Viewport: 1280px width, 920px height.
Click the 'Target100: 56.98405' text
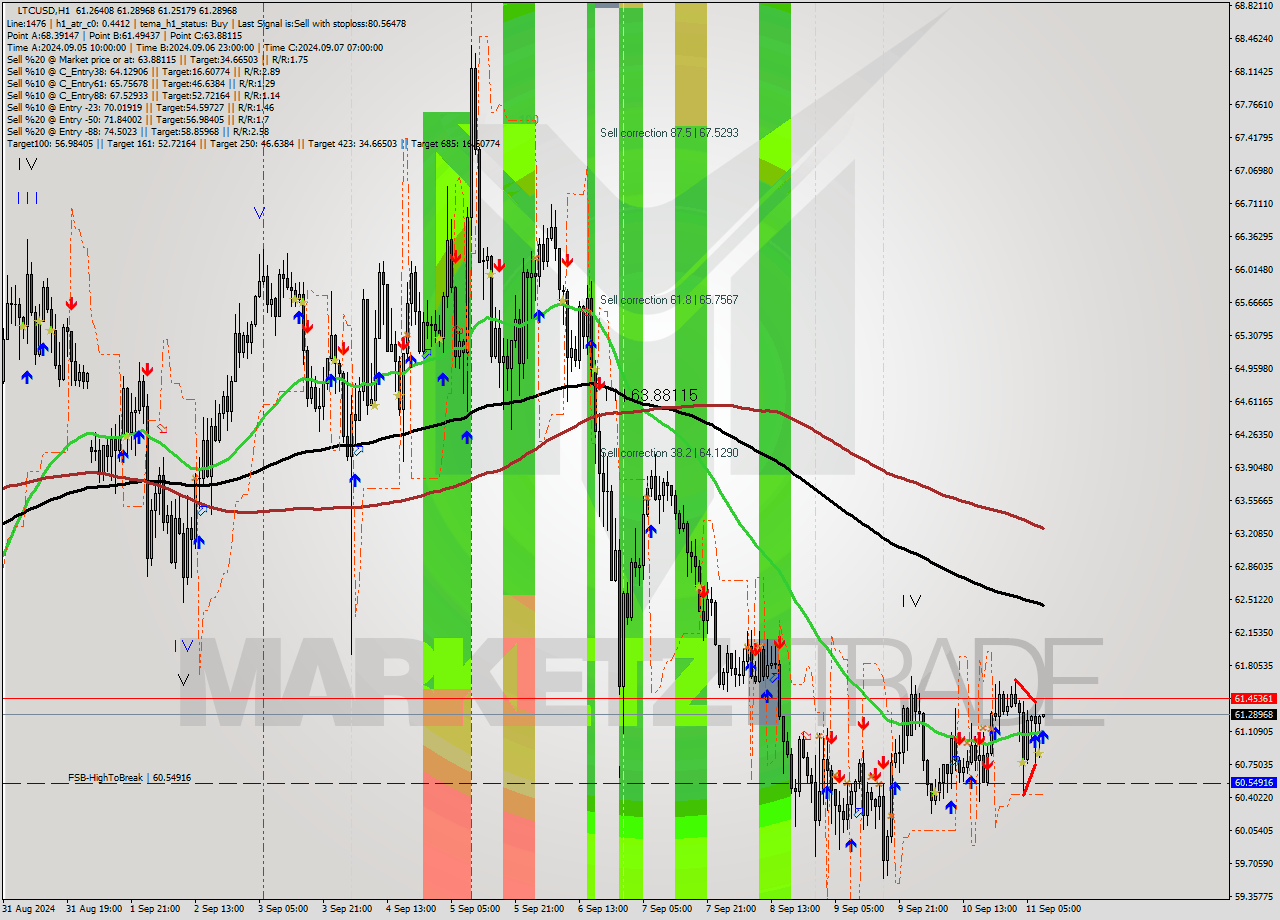point(50,143)
